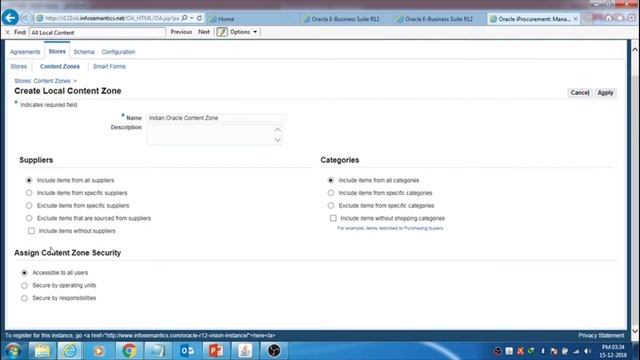Click the Find text input box
This screenshot has width=640, height=360.
coord(98,32)
